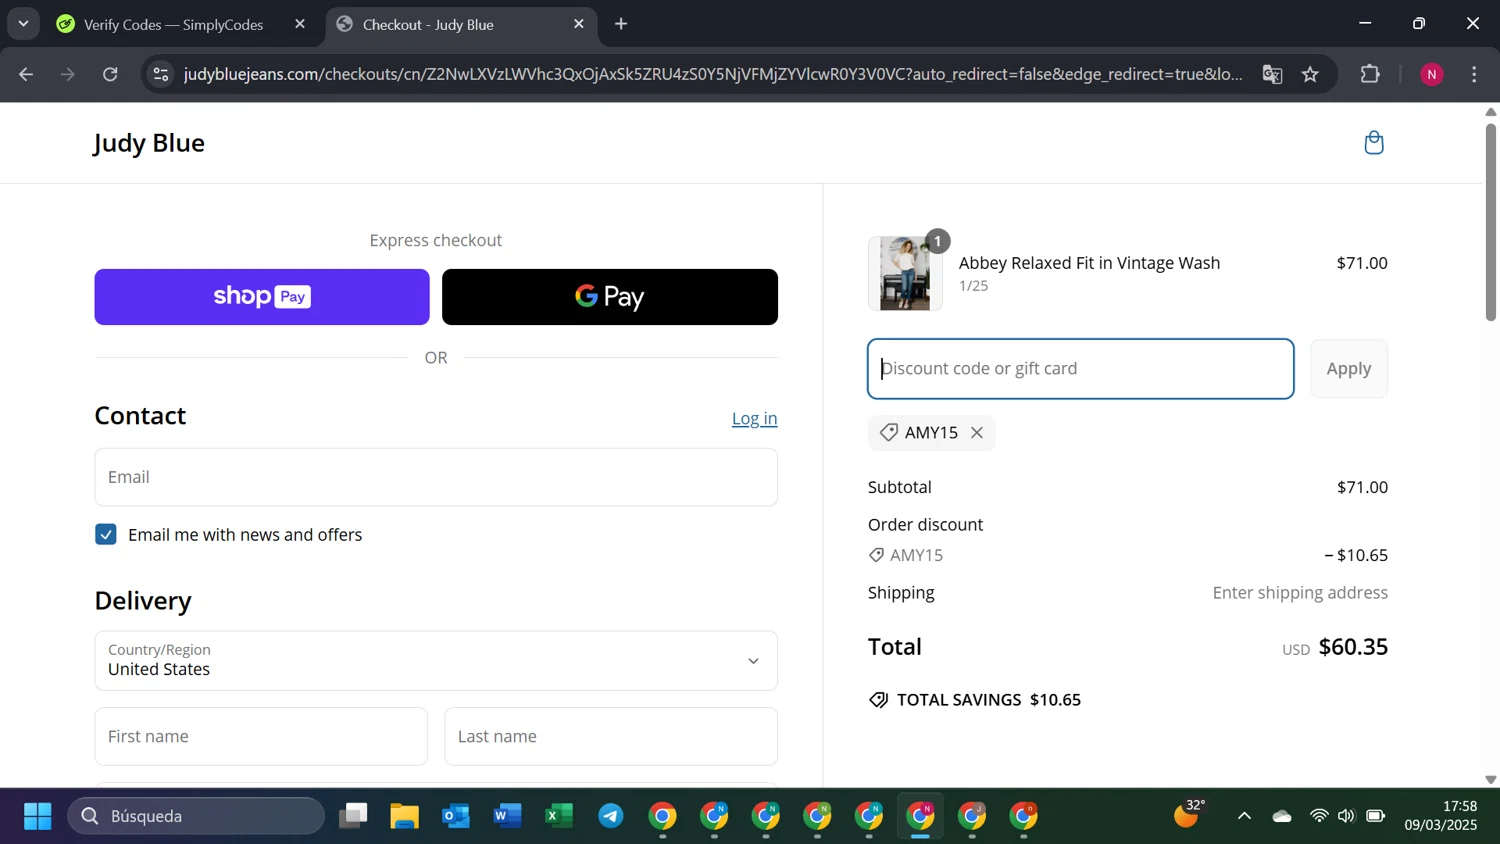Click the OneDrive cloud tray icon
1500x844 pixels.
(x=1282, y=817)
